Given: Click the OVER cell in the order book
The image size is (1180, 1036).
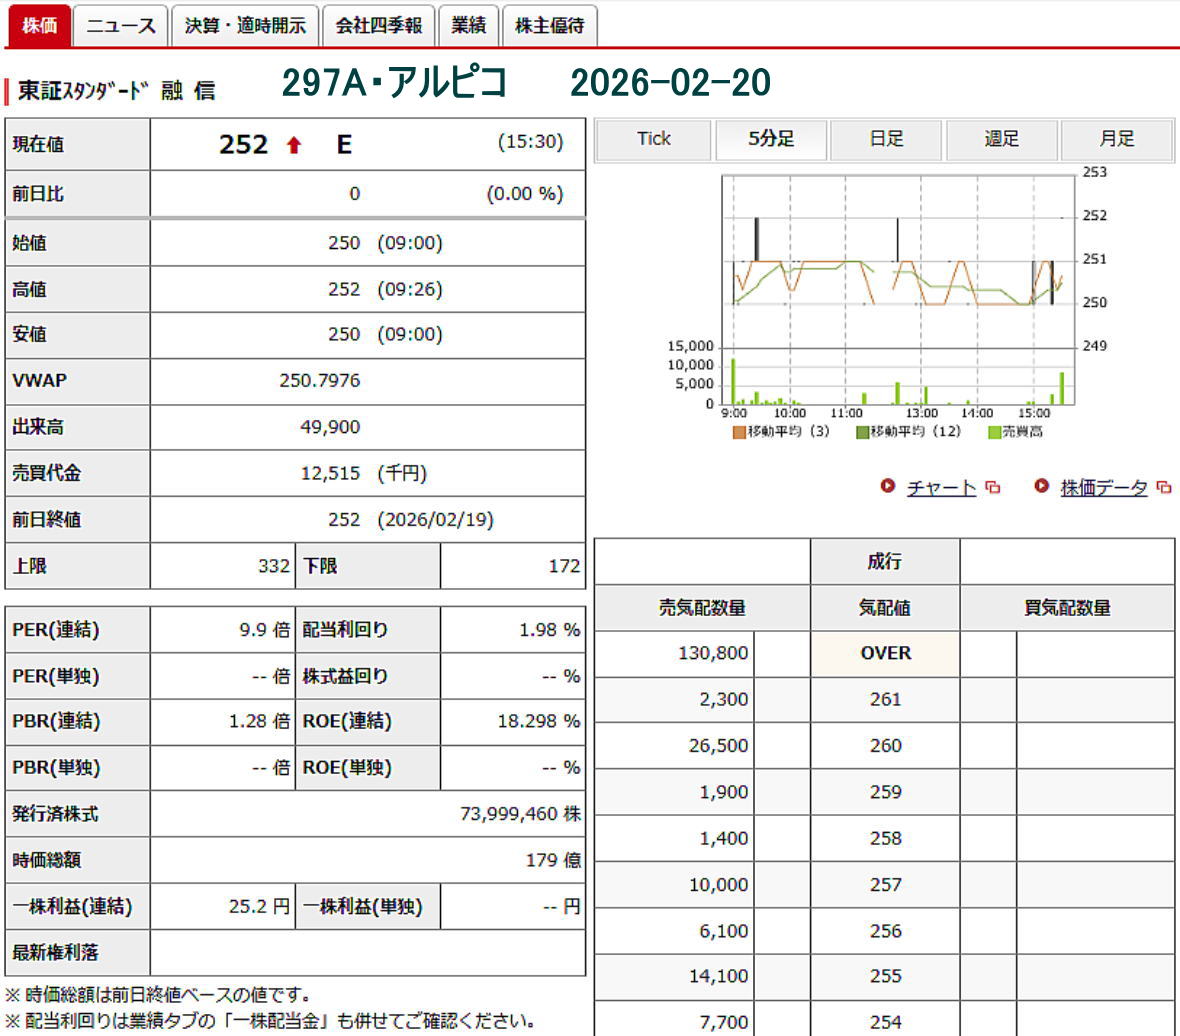Looking at the screenshot, I should coord(885,653).
